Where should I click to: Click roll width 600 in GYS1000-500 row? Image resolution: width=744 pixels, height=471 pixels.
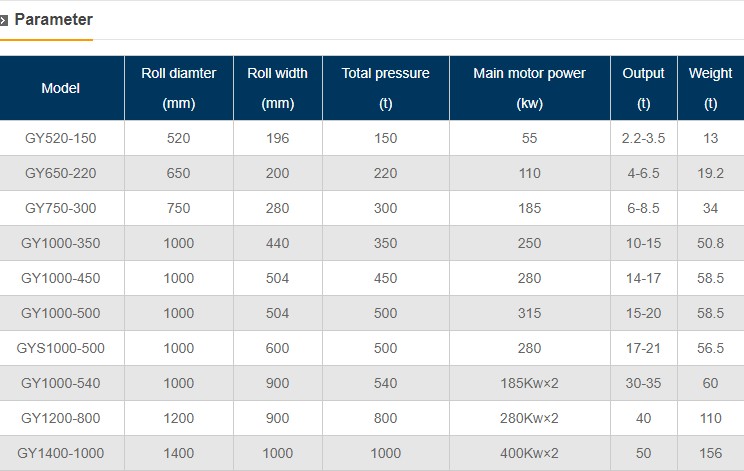click(278, 348)
